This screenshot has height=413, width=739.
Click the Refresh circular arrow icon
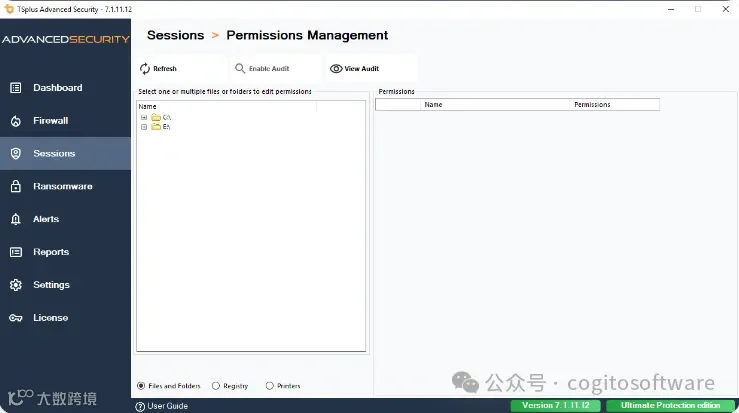click(x=145, y=69)
